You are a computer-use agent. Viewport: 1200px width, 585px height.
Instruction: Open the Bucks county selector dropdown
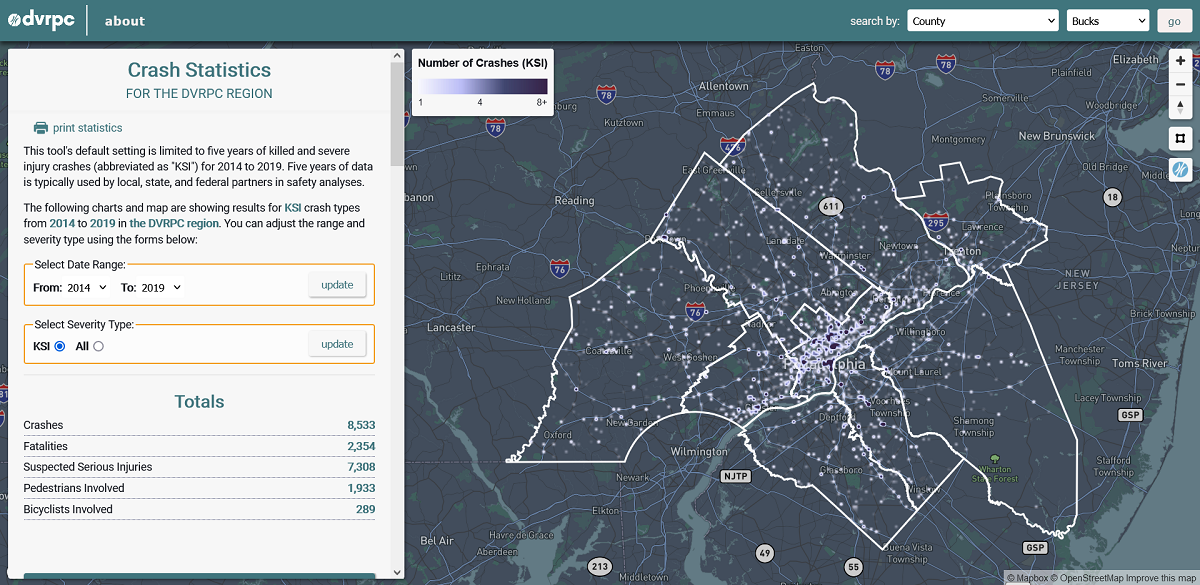coord(1108,21)
